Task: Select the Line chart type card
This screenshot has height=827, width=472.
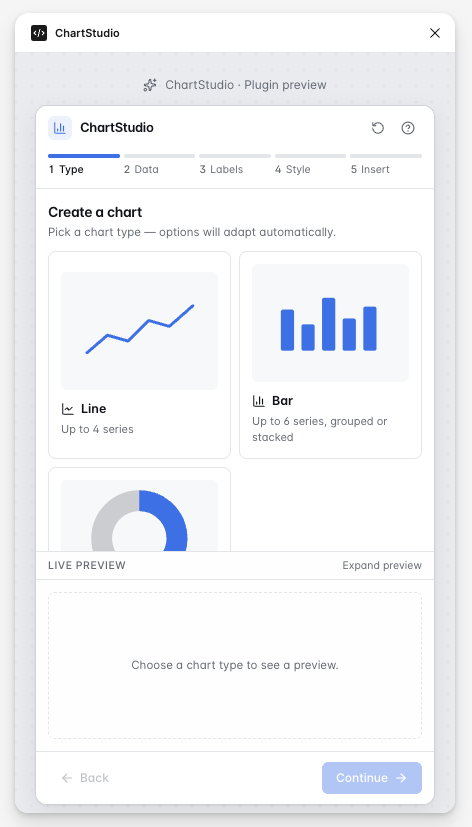Action: coord(139,355)
